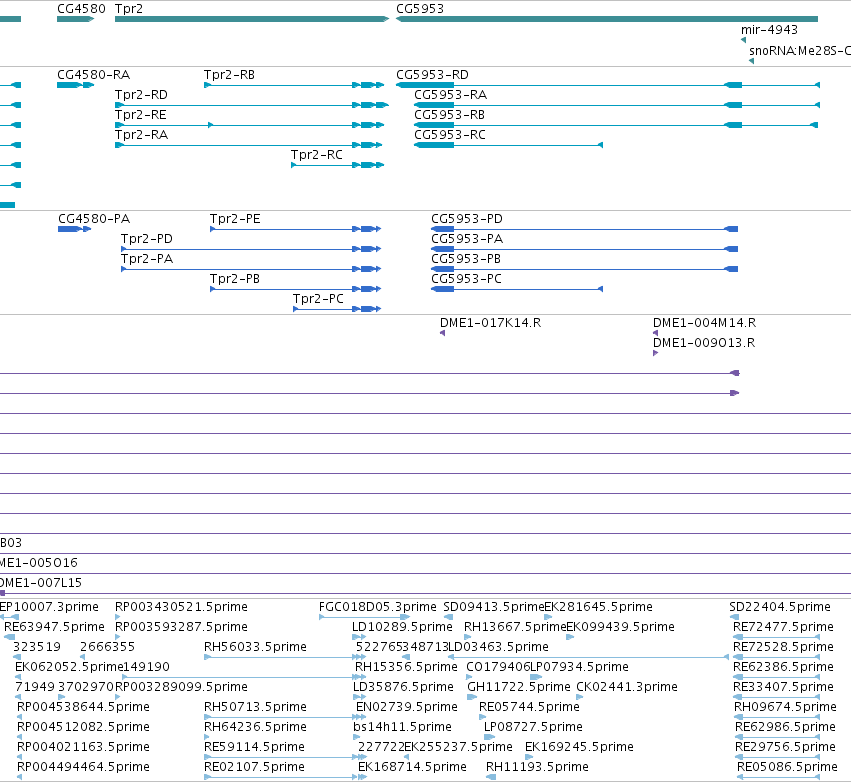Pick protein label Tpr2-PC
The image size is (851, 782).
(x=318, y=299)
